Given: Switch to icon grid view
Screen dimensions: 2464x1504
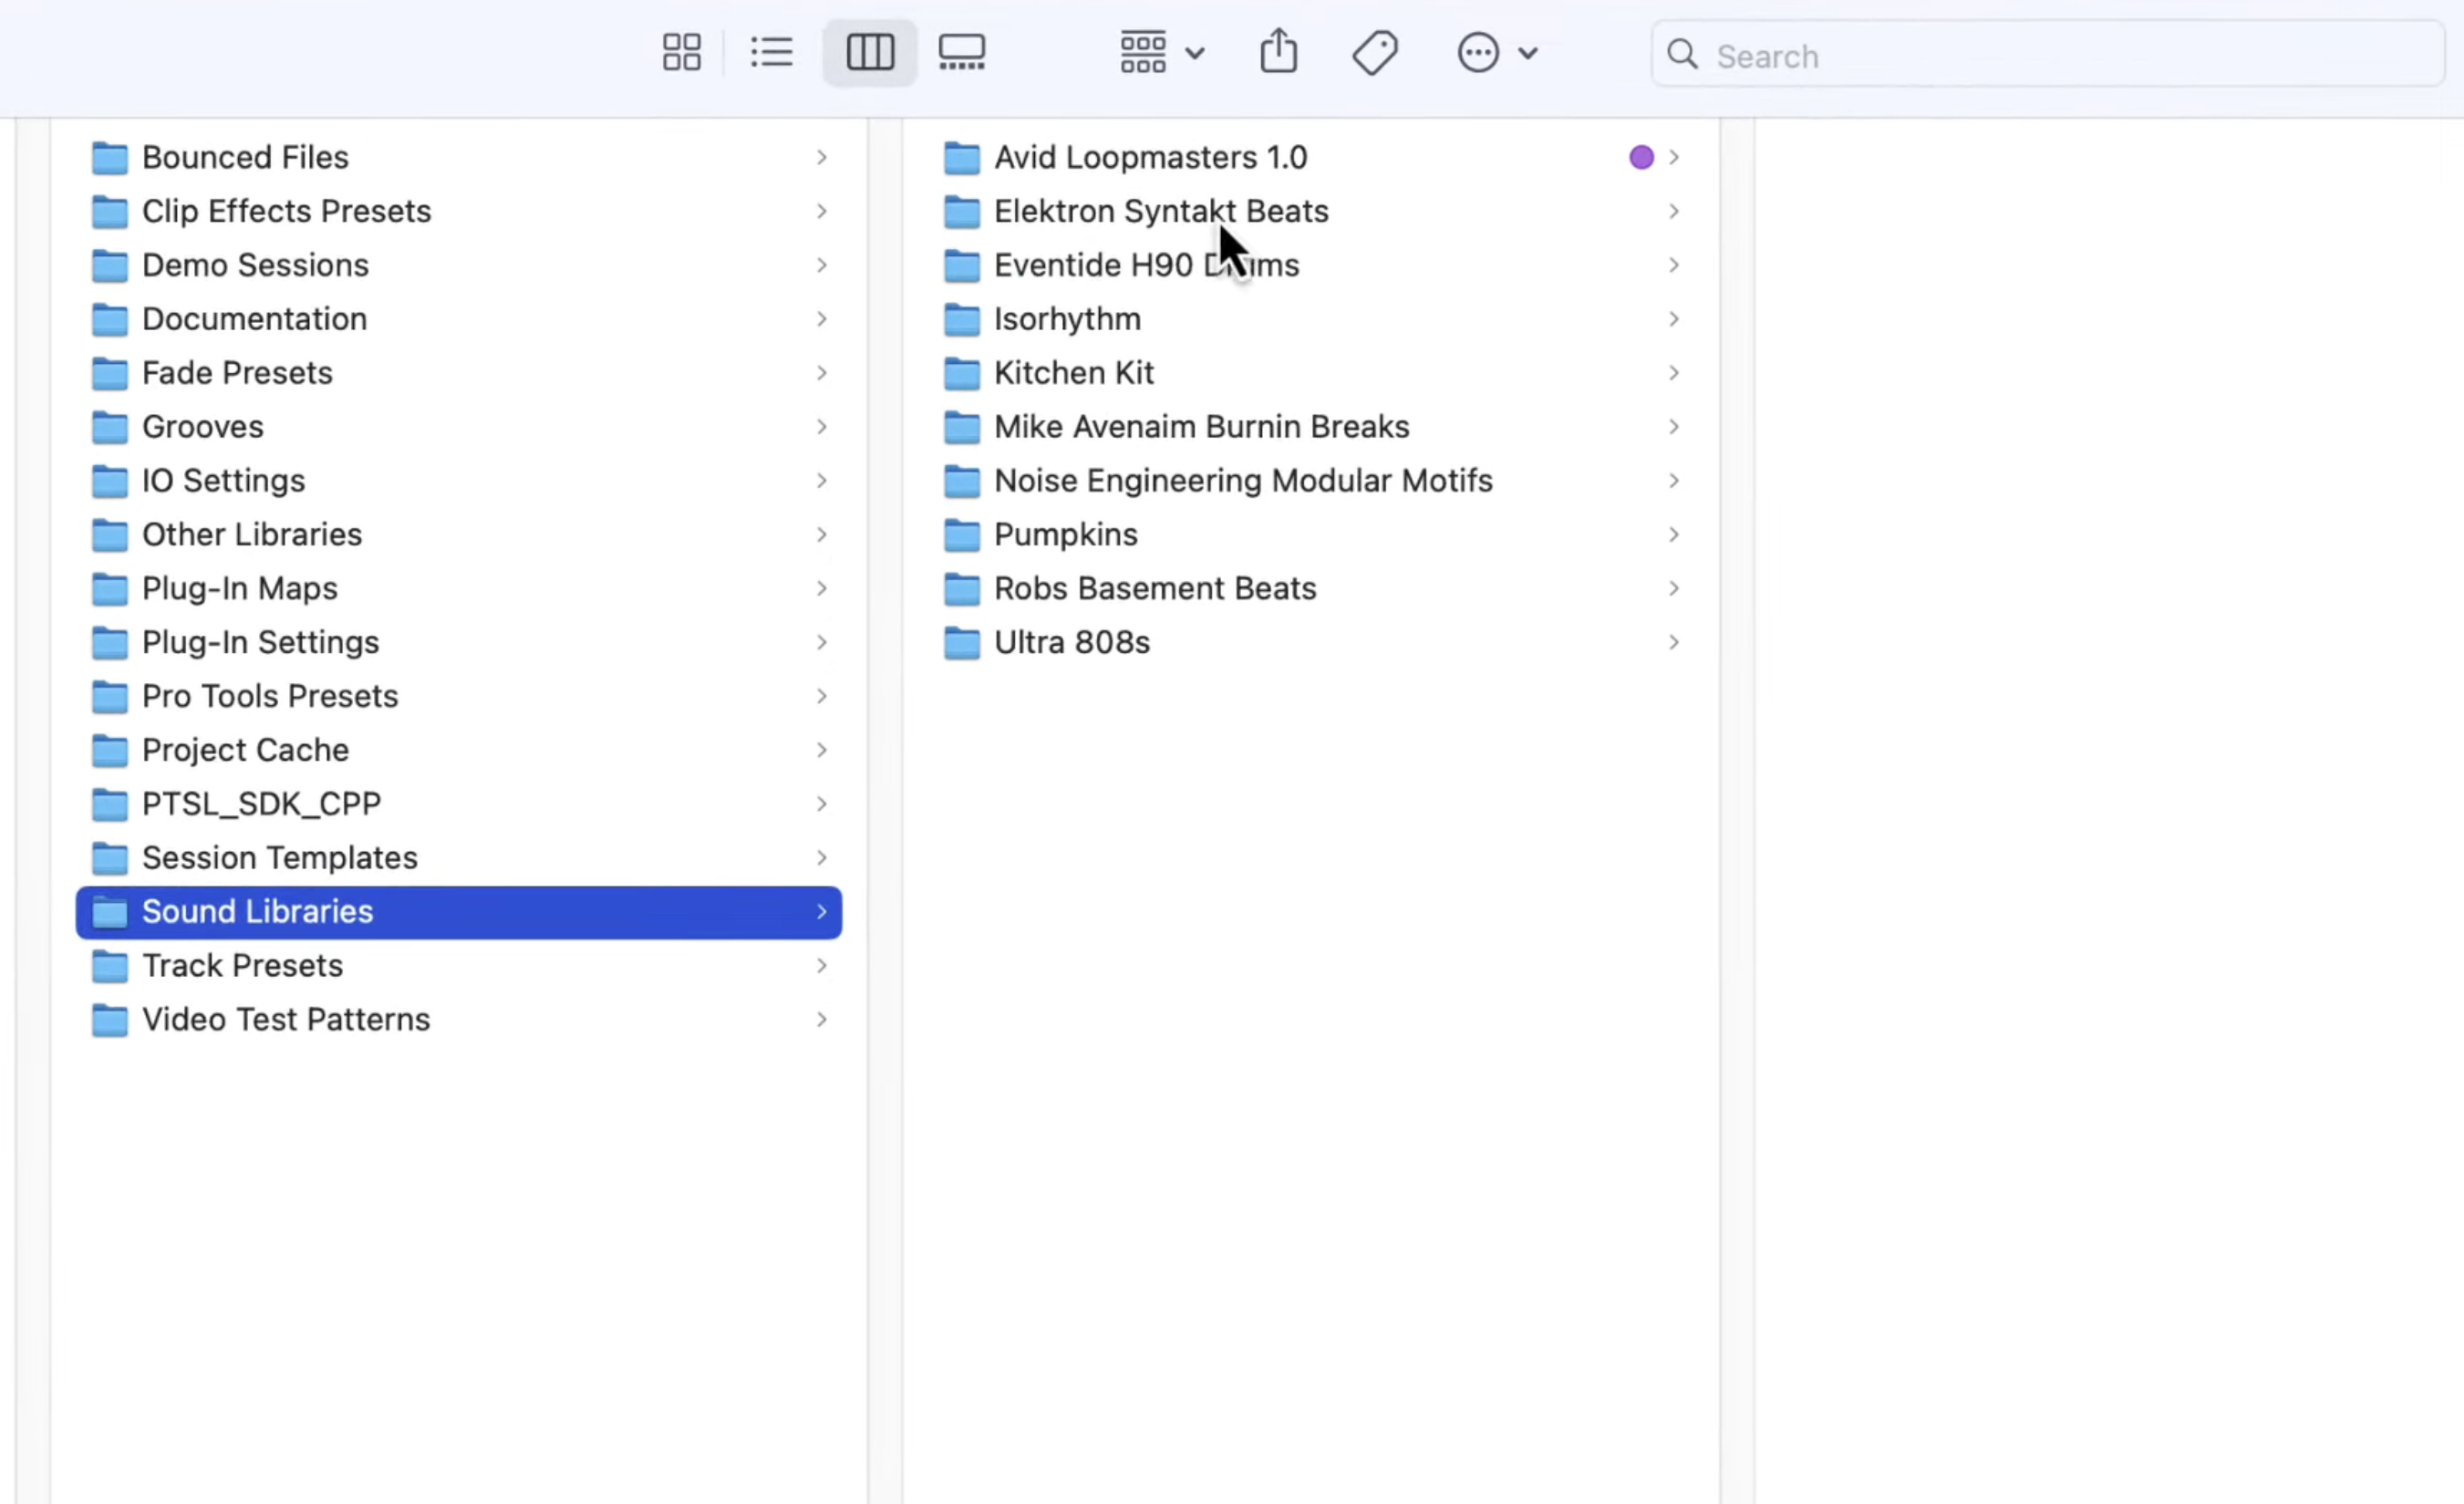Looking at the screenshot, I should [x=682, y=52].
